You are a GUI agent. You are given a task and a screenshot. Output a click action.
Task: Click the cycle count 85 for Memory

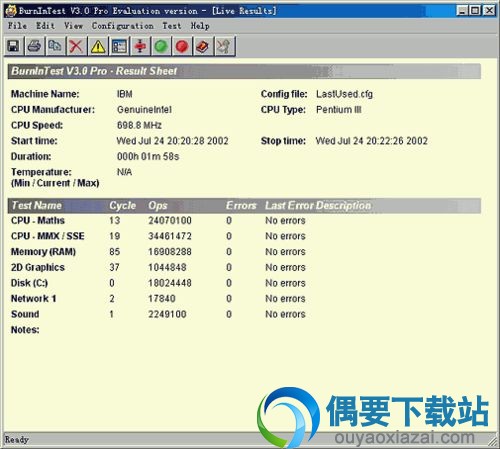pos(115,252)
